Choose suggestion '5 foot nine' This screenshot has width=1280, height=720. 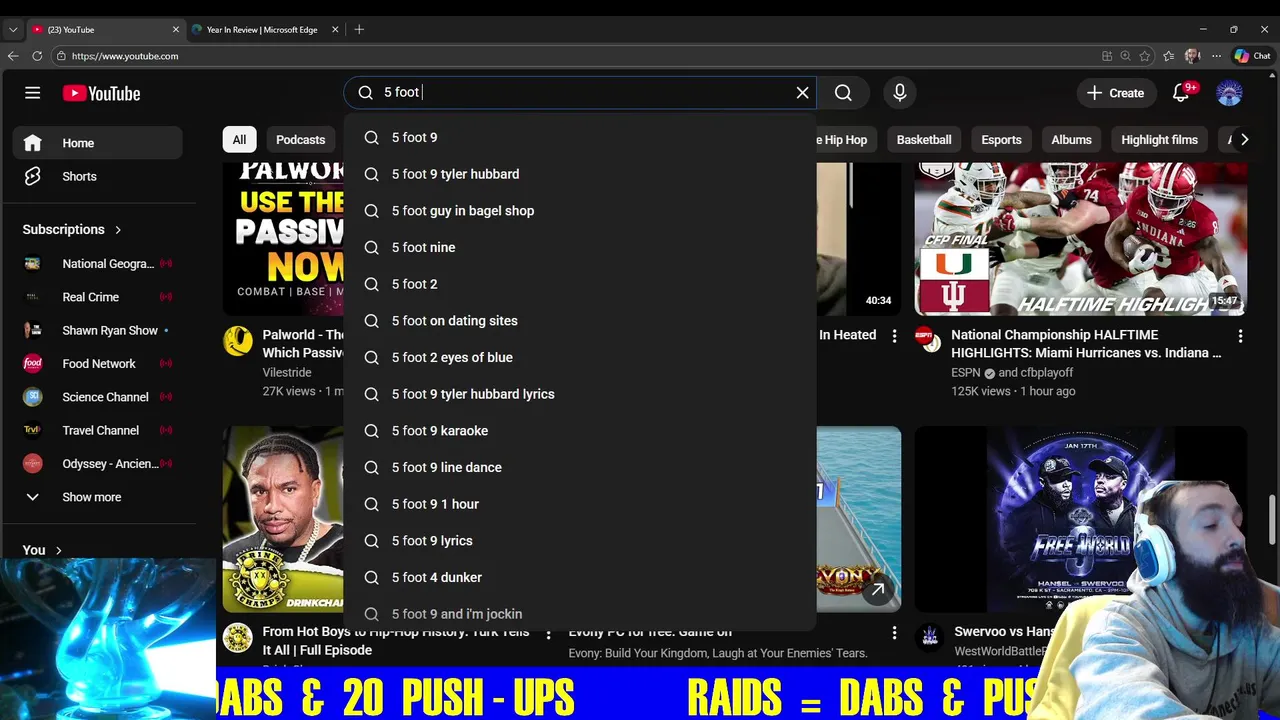pyautogui.click(x=580, y=248)
